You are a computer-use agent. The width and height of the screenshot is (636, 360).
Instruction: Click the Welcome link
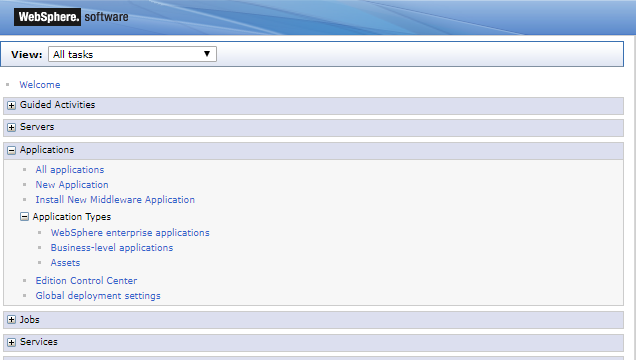pos(40,85)
